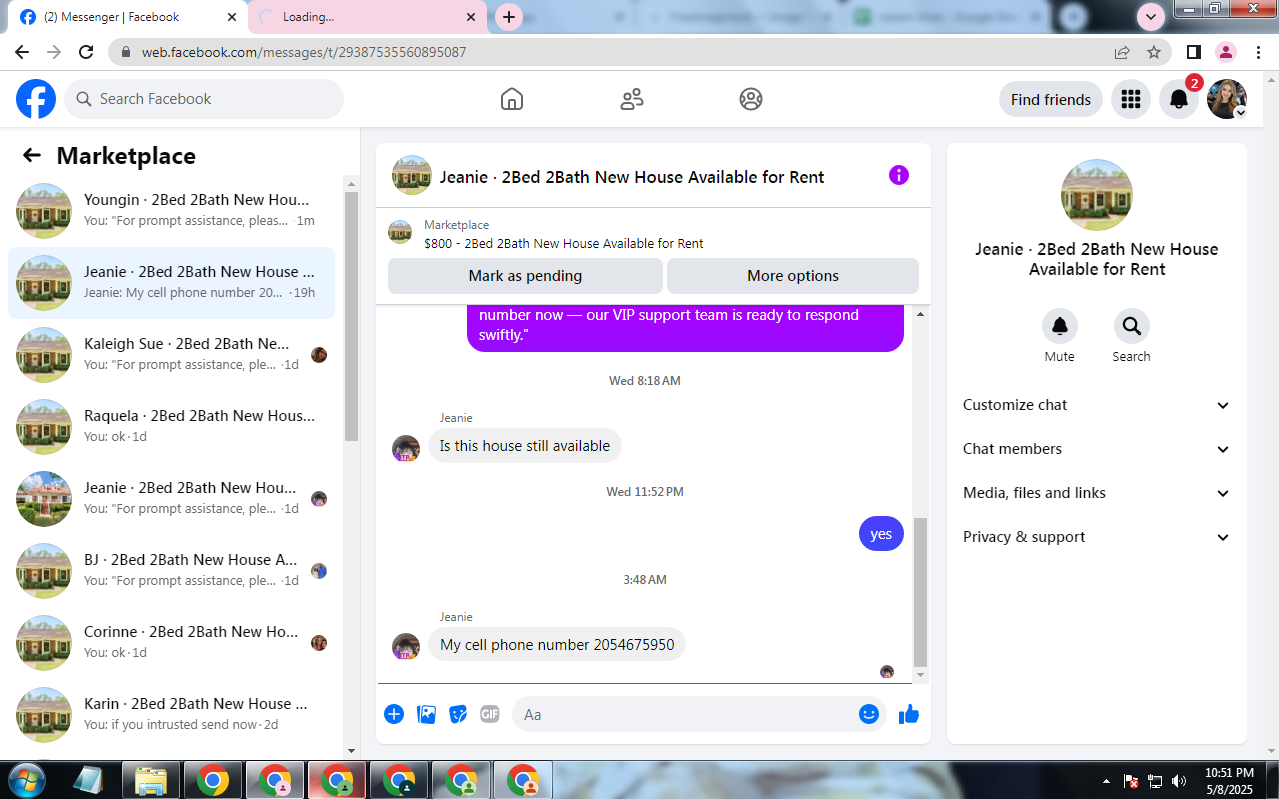
Task: Open the notifications bell with badge
Action: (1179, 99)
